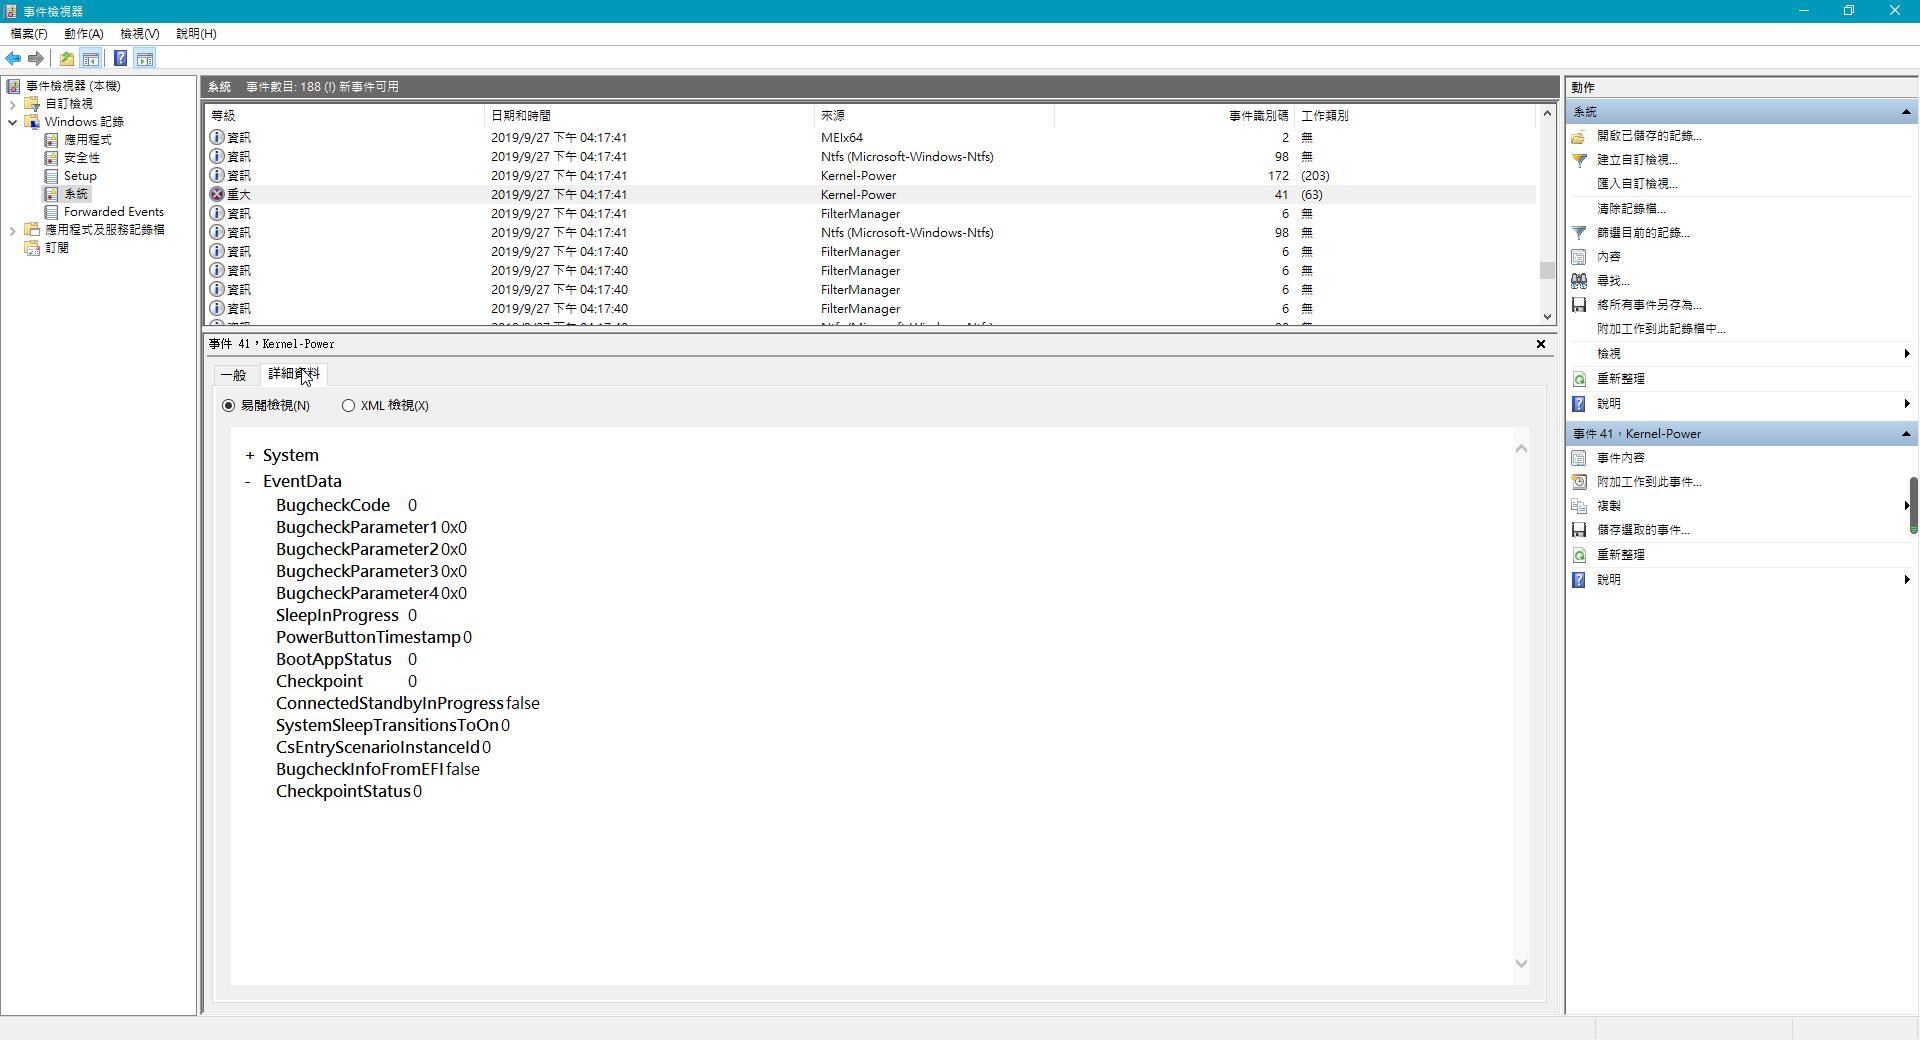Viewport: 1920px width, 1040px height.
Task: Open the 動作(A) menu
Action: click(83, 34)
